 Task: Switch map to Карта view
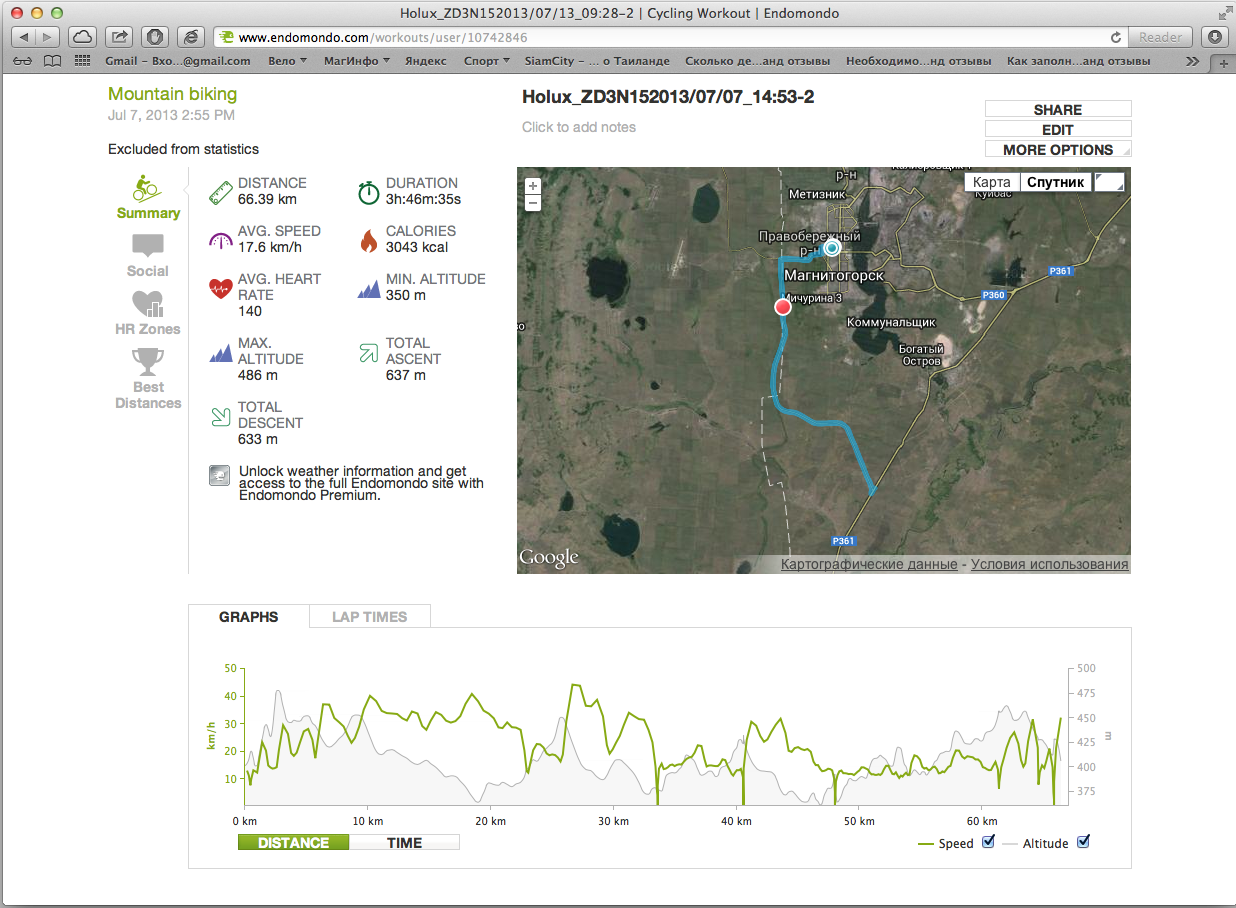(x=991, y=182)
